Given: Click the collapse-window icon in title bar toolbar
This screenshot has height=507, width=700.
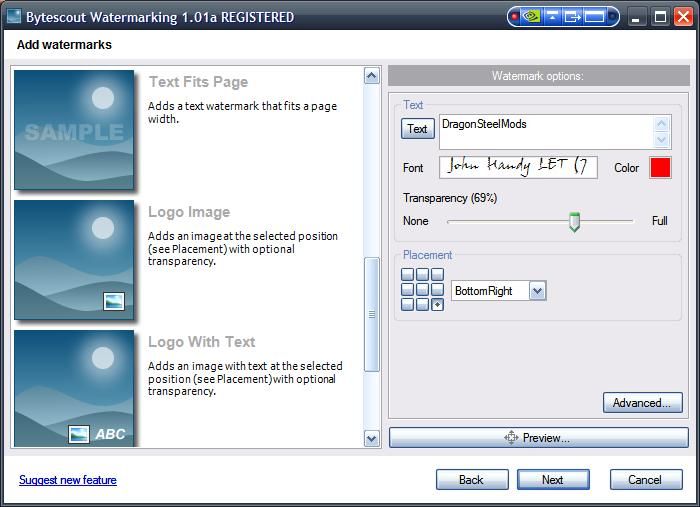Looking at the screenshot, I should tap(553, 16).
